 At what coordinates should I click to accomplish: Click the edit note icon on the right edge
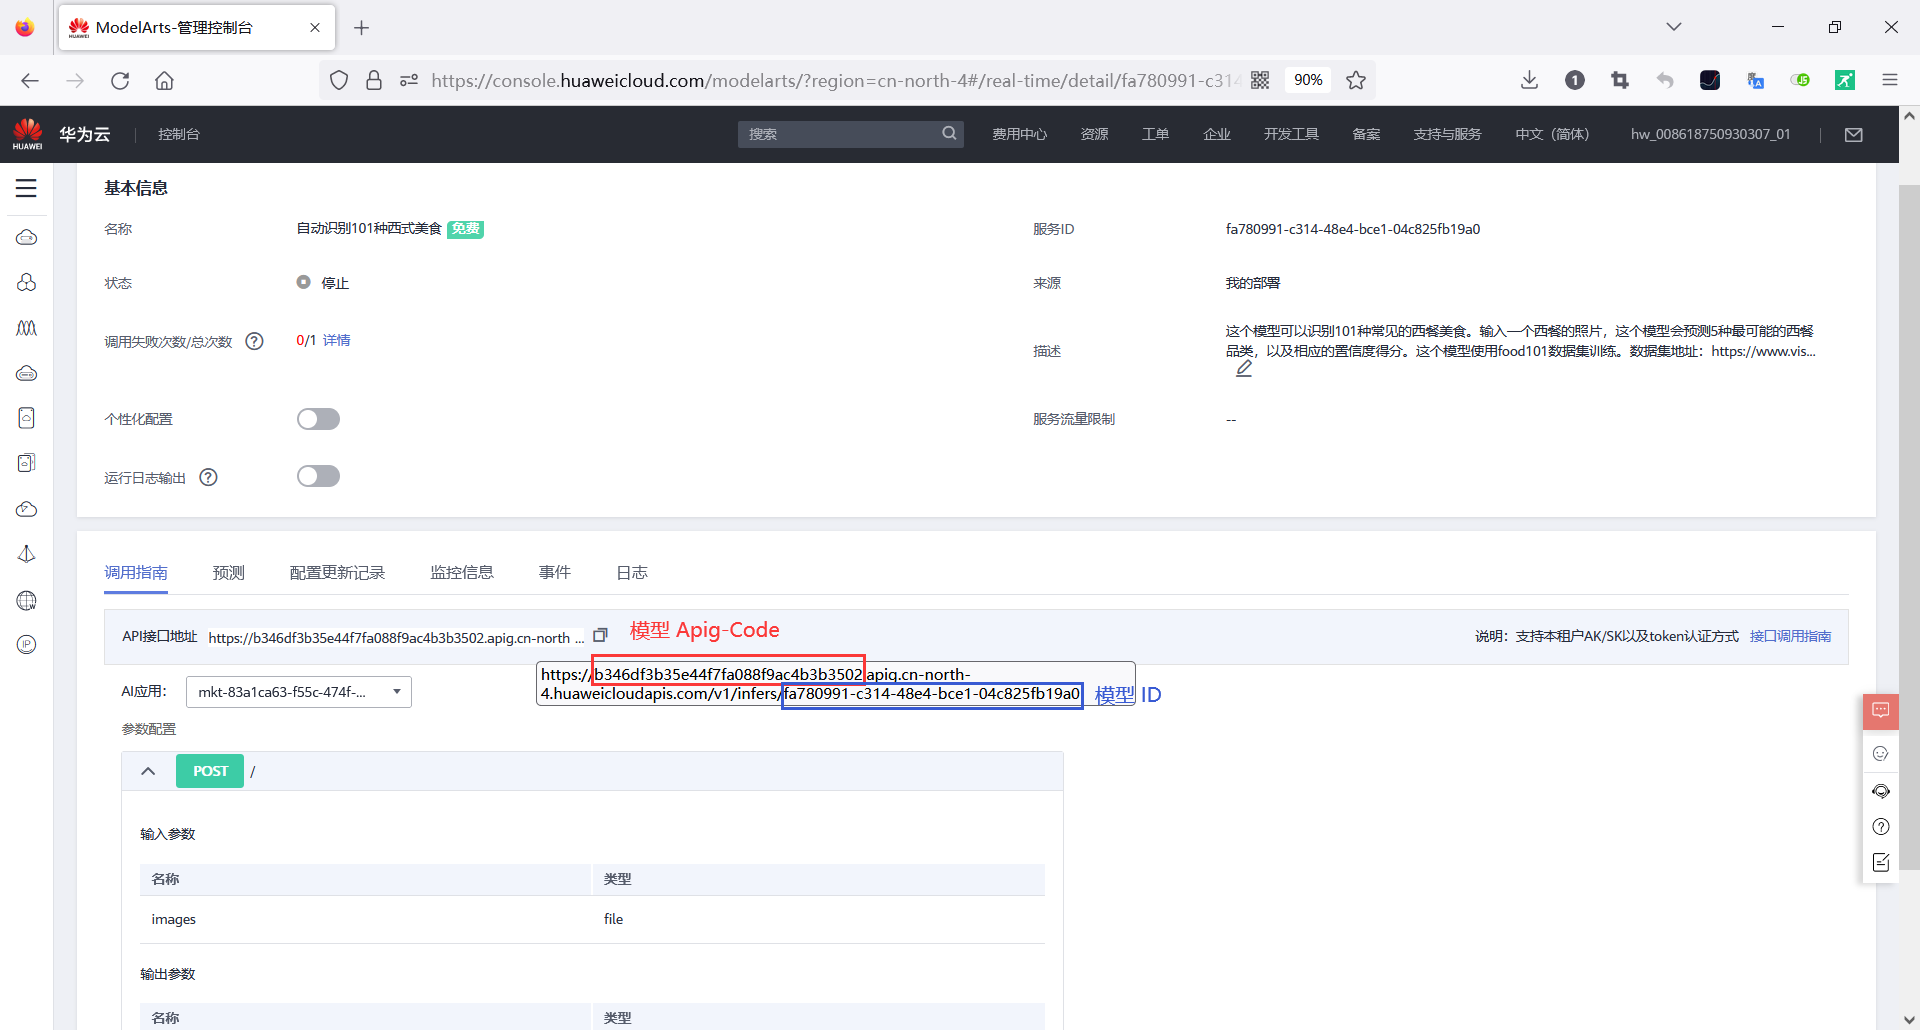(x=1881, y=862)
